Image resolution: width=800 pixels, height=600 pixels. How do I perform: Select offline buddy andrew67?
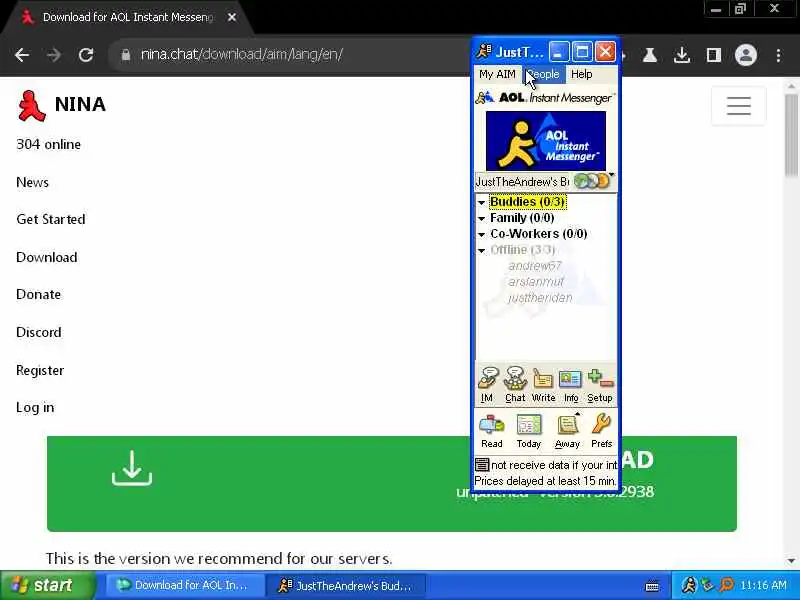click(x=534, y=266)
